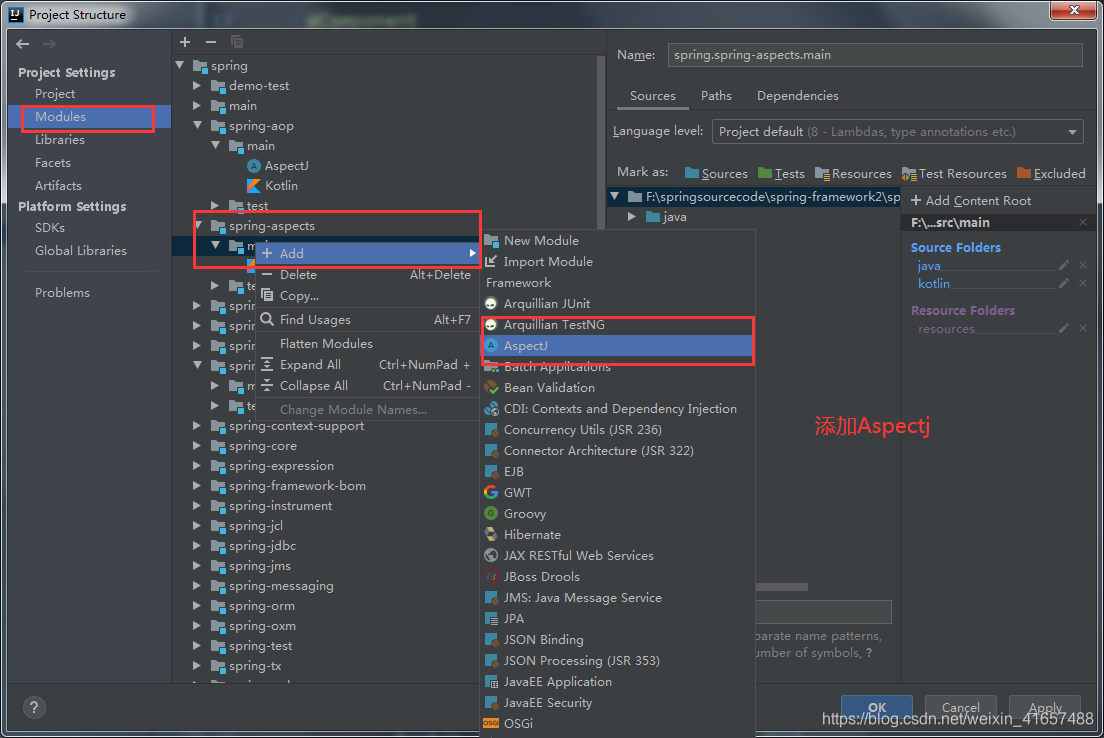Screen dimensions: 1104x738
Task: Expand the spring-core module node
Action: click(x=197, y=446)
